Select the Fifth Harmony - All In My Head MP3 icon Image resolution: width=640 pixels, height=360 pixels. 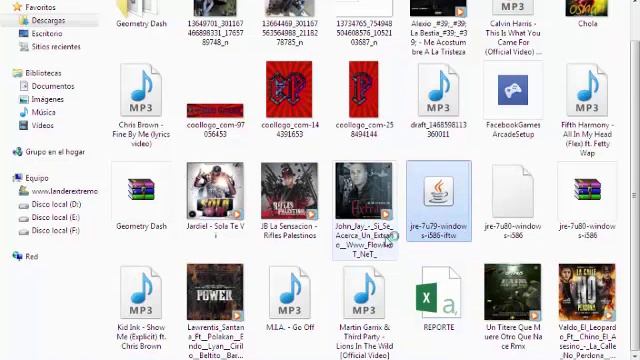(x=587, y=90)
